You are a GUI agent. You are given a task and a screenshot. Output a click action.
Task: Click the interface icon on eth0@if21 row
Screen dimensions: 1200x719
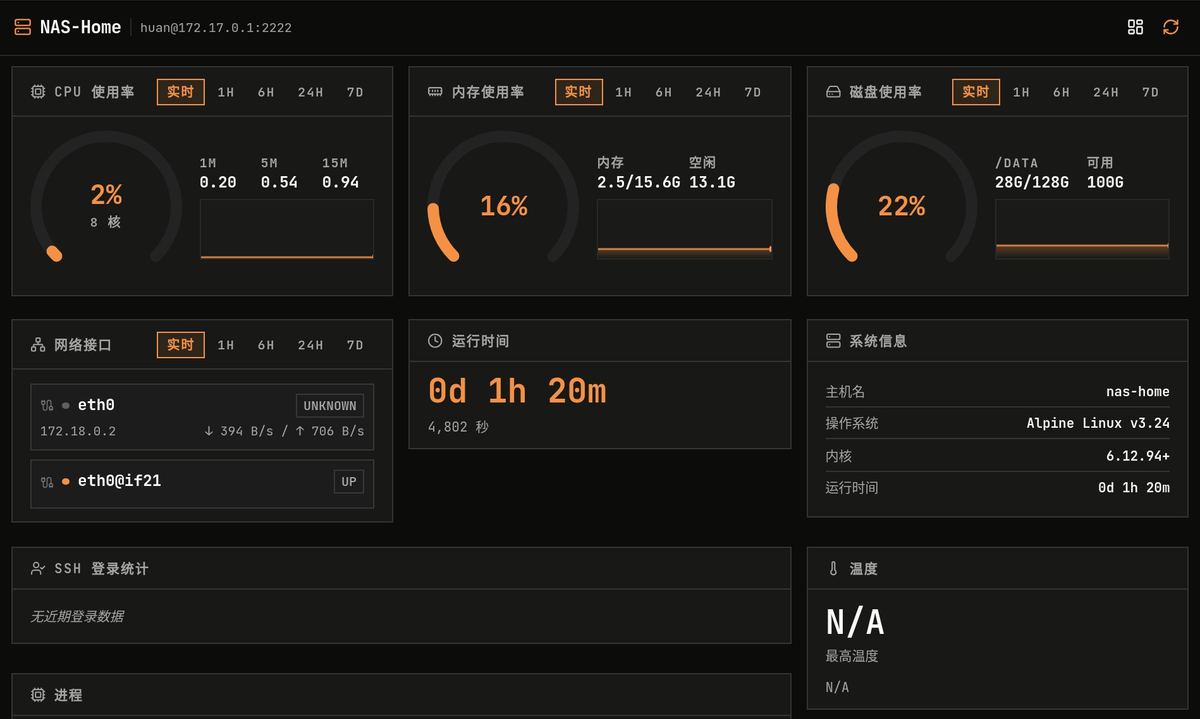(47, 481)
